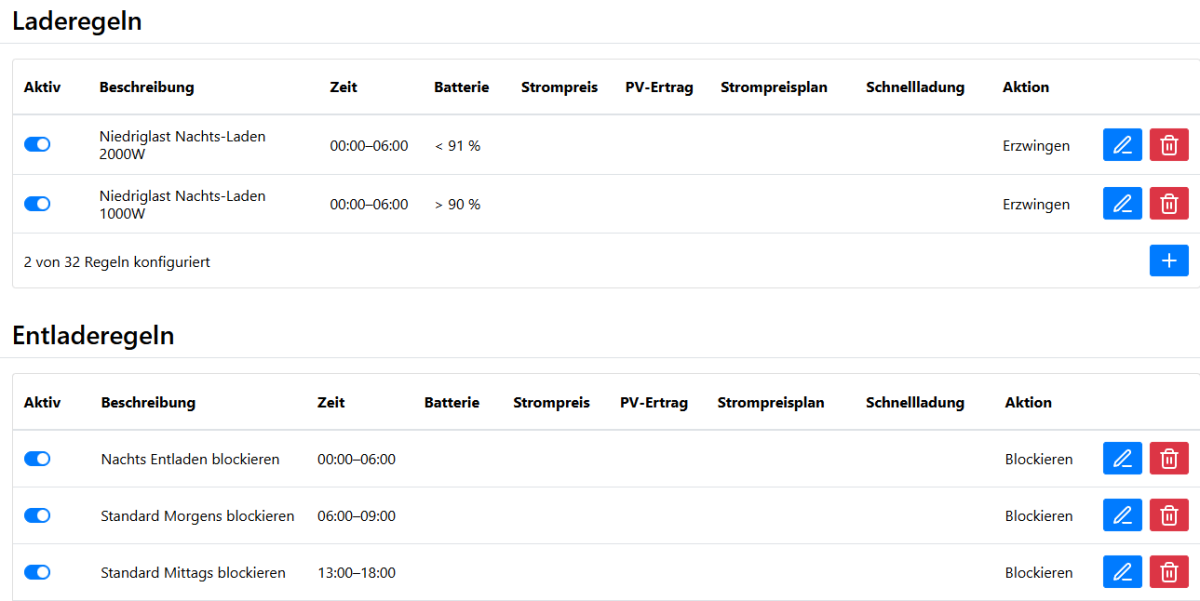Click the Strompreisplan header in Entladeregeln table
Viewport: 1200px width, 601px height.
770,403
